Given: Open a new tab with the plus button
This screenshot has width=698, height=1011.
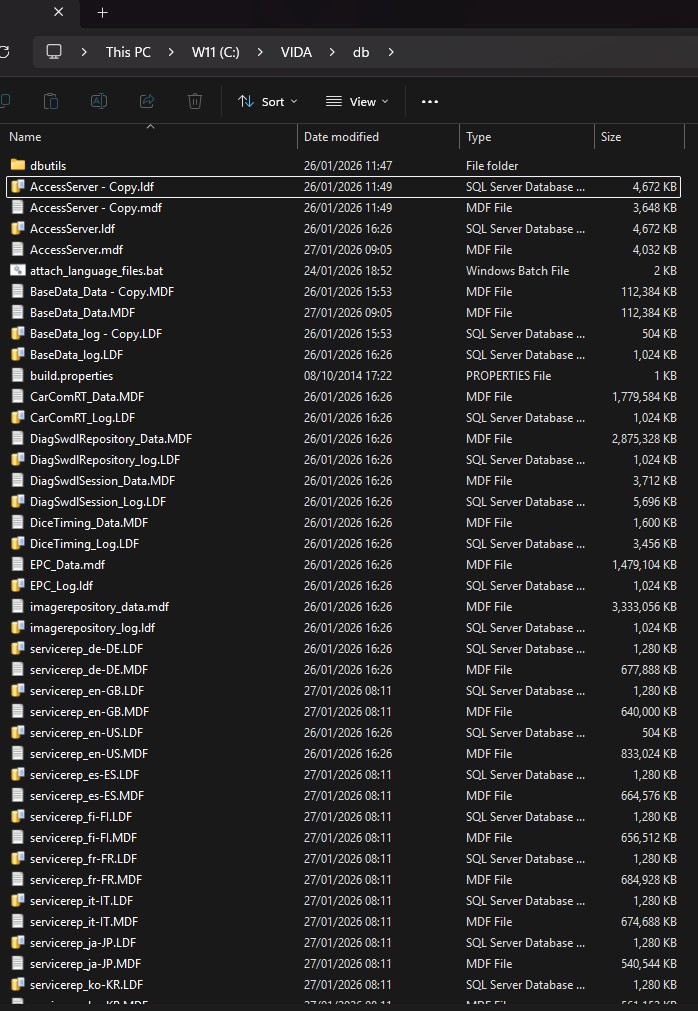Looking at the screenshot, I should tap(102, 13).
